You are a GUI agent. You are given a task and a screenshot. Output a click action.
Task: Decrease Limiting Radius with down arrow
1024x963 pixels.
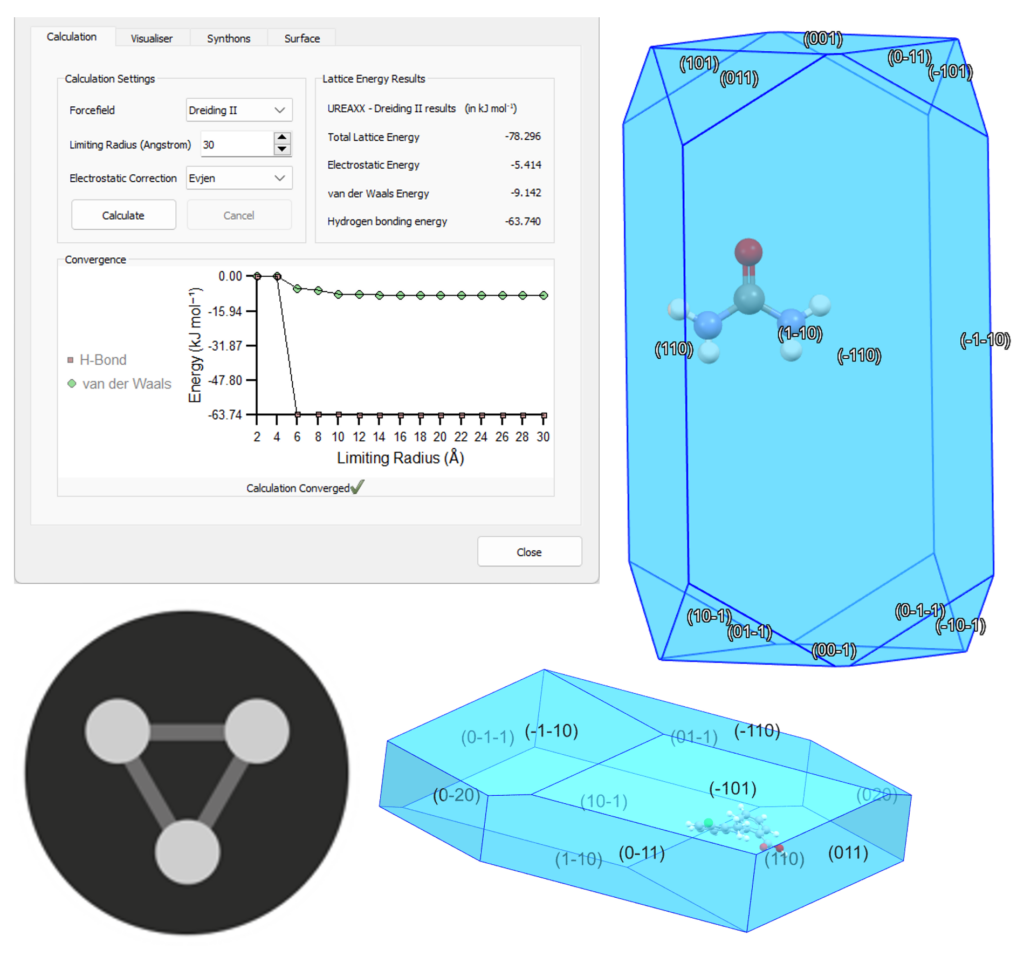pos(282,150)
